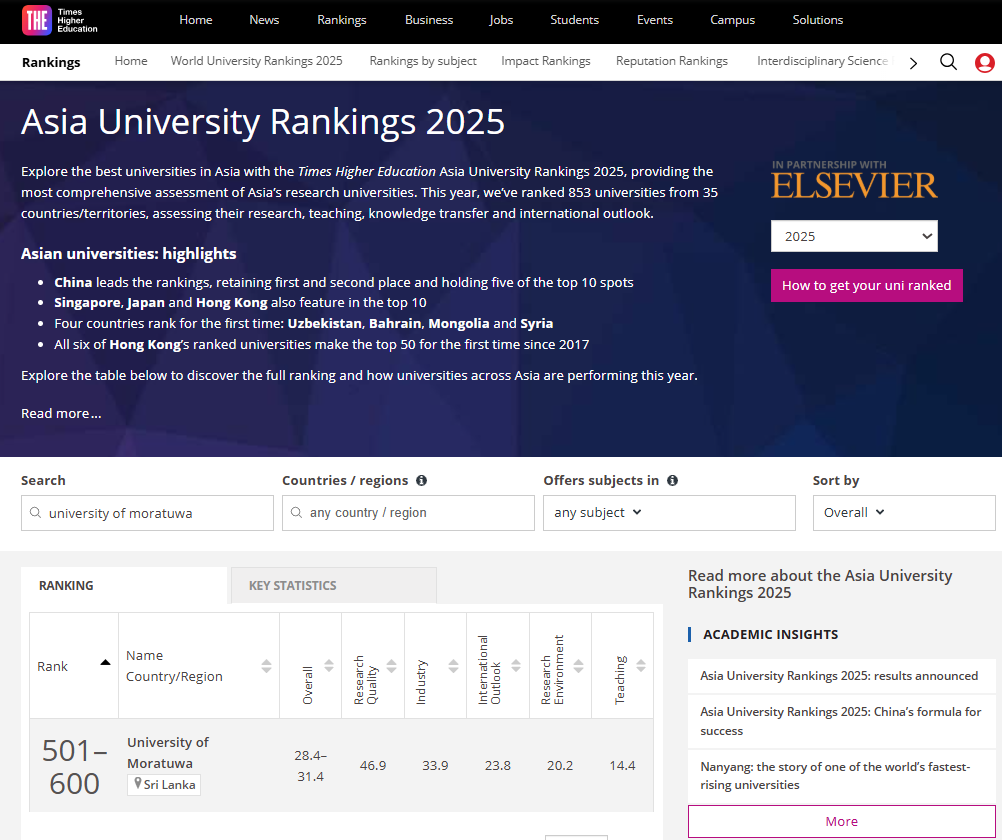The width and height of the screenshot is (1002, 840).
Task: Click the Research Environment score 20.2
Action: point(560,765)
